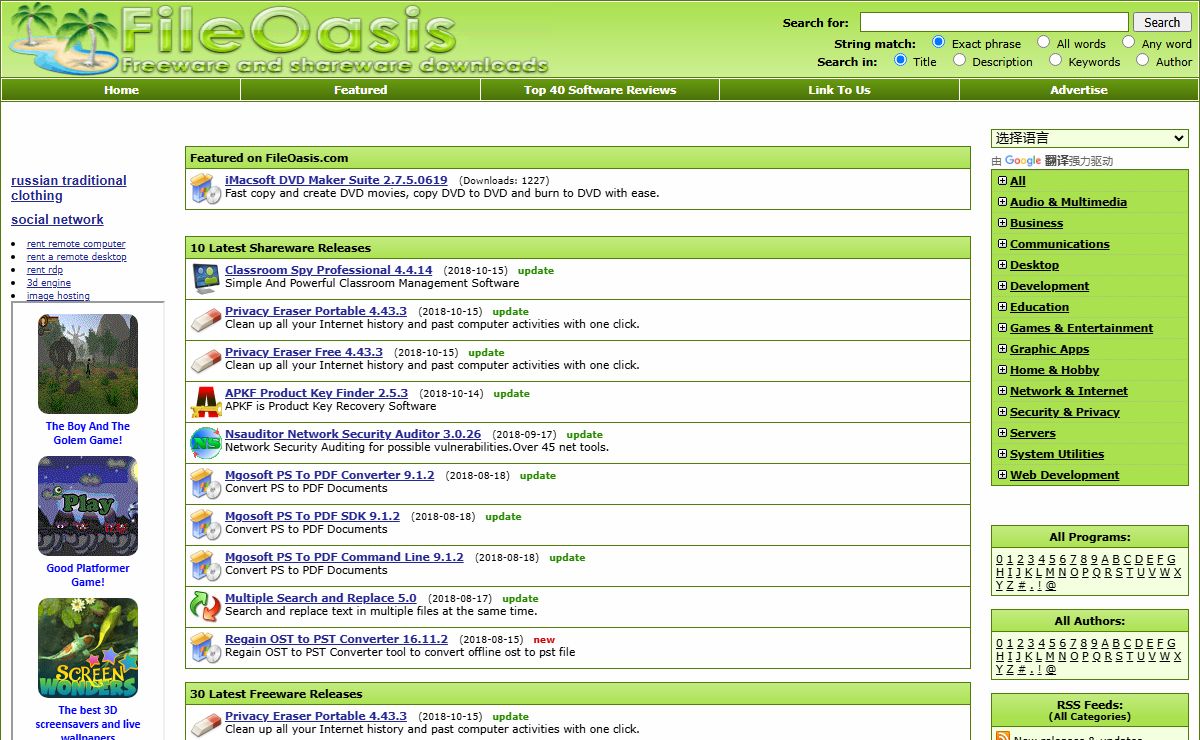Image resolution: width=1200 pixels, height=740 pixels.
Task: Open Classroom Spy Professional 4.4.14 link
Action: pos(328,270)
